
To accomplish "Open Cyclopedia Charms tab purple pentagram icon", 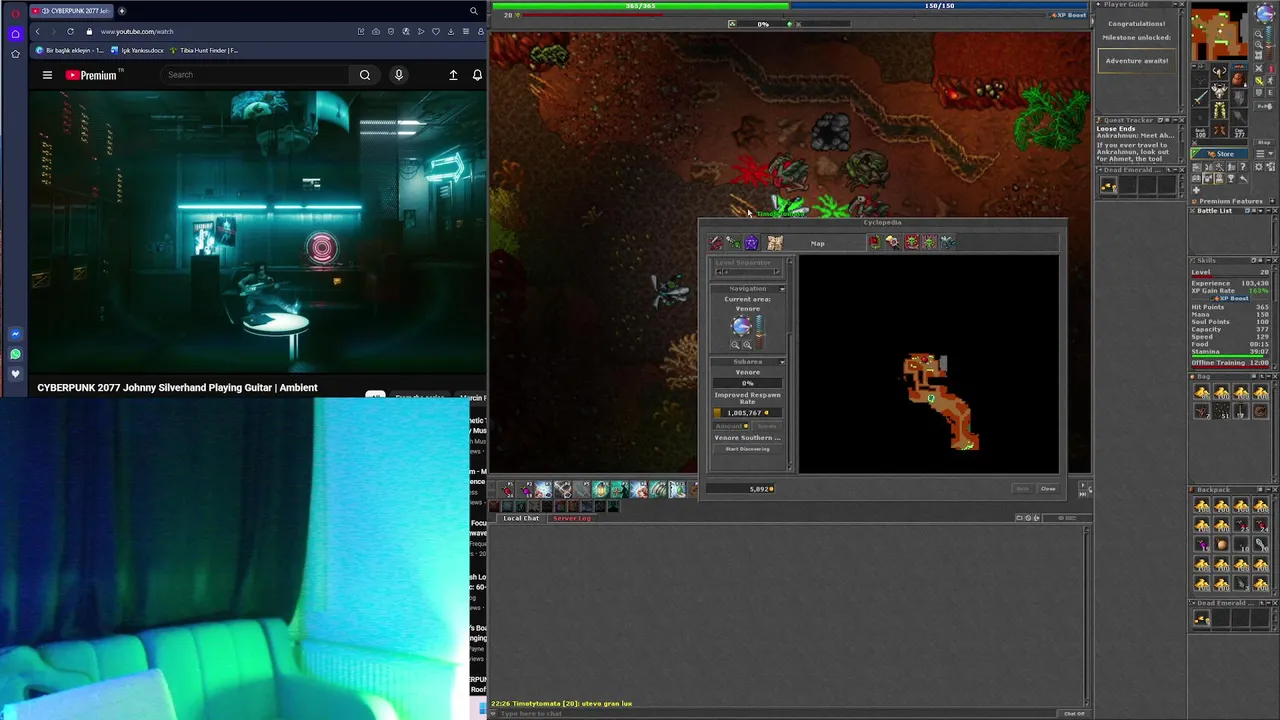I will 751,243.
